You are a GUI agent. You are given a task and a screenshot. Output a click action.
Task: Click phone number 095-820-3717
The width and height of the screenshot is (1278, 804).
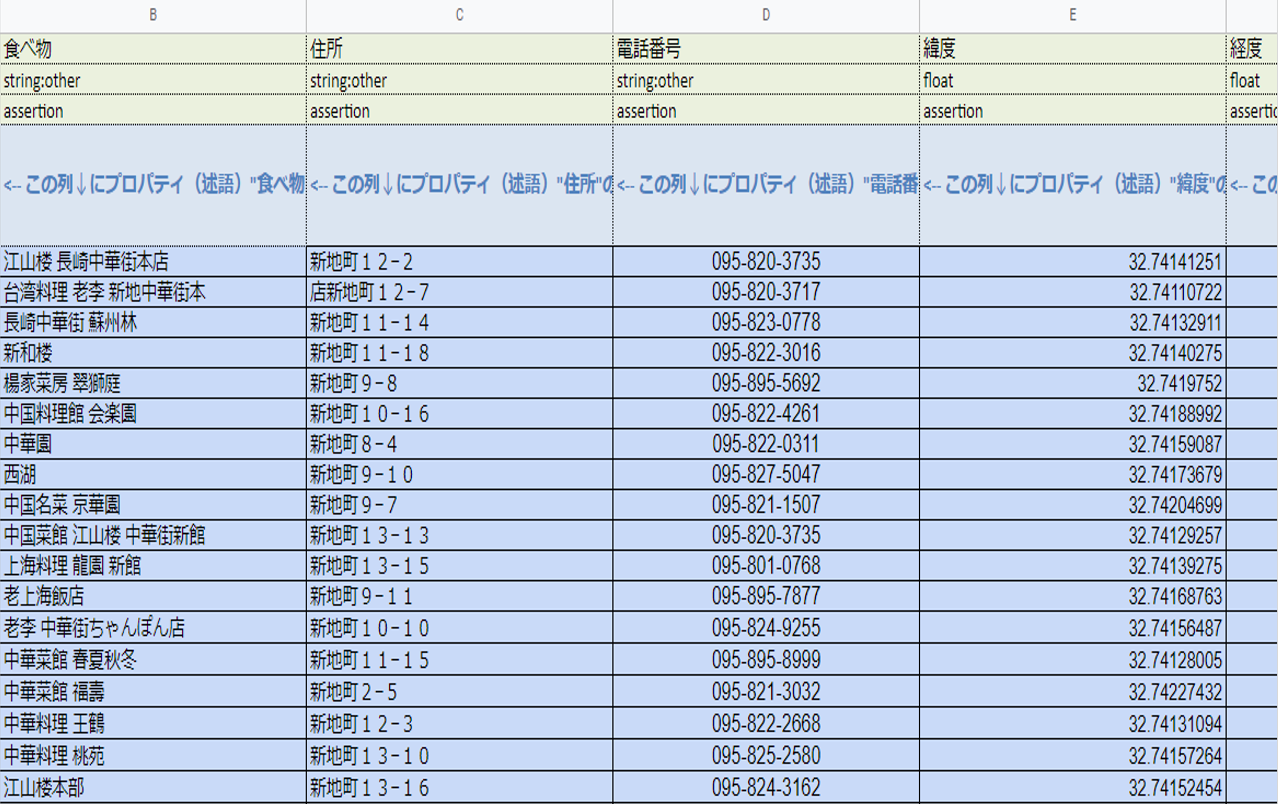point(766,292)
